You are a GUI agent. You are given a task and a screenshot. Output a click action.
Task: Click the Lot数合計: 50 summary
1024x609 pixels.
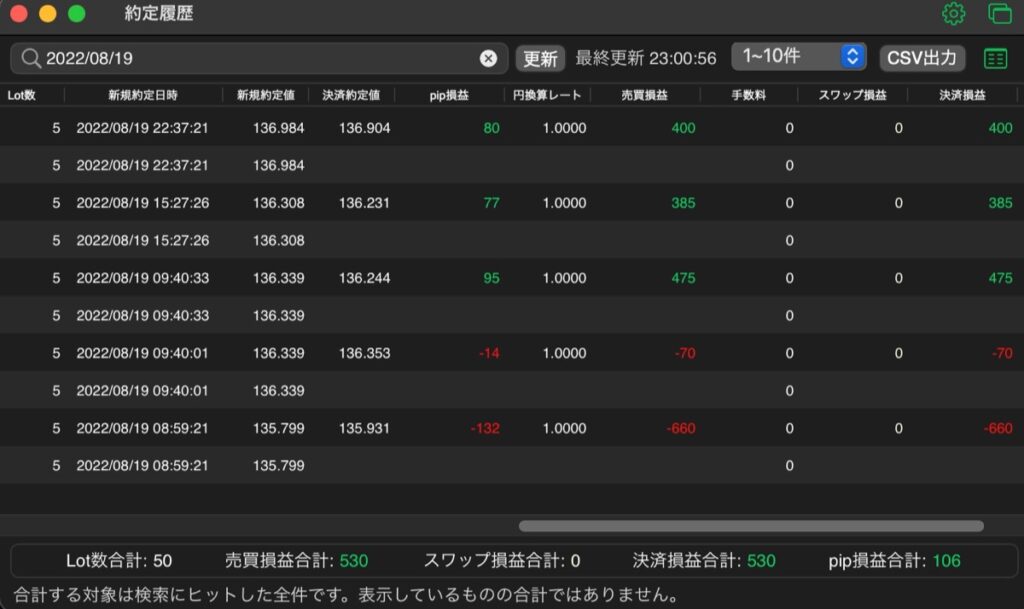(119, 561)
